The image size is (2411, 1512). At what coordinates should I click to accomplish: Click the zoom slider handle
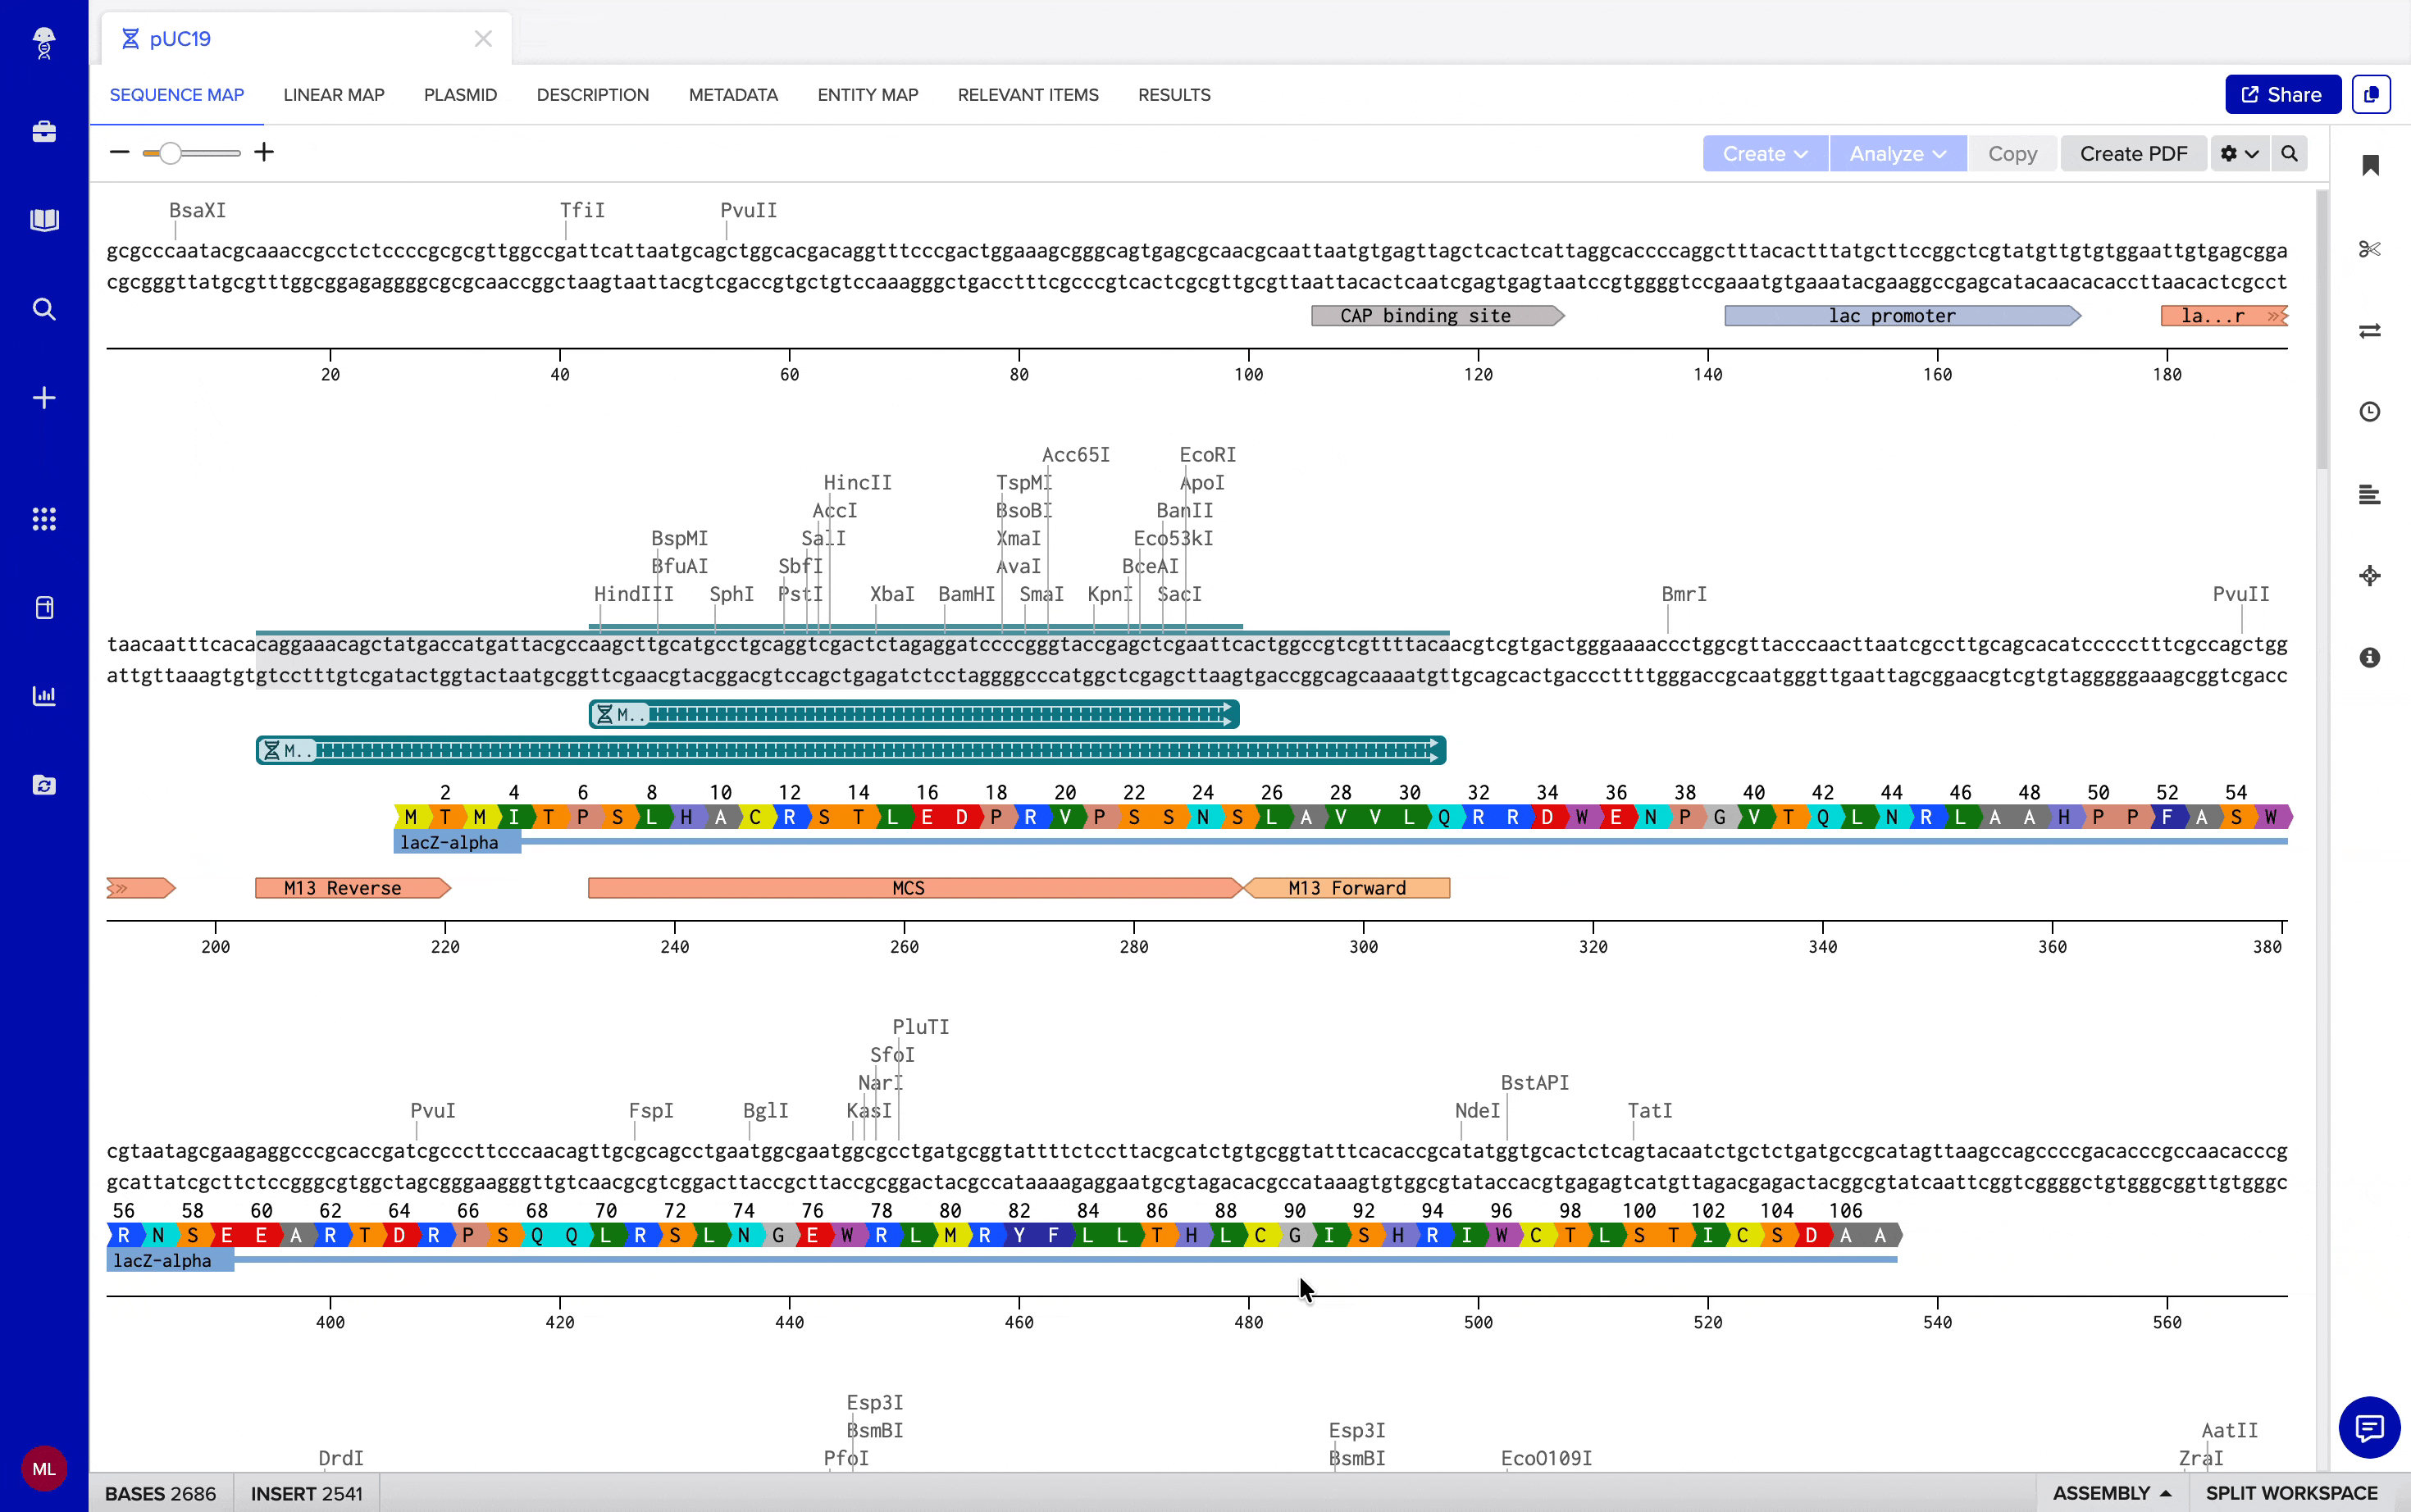click(171, 153)
